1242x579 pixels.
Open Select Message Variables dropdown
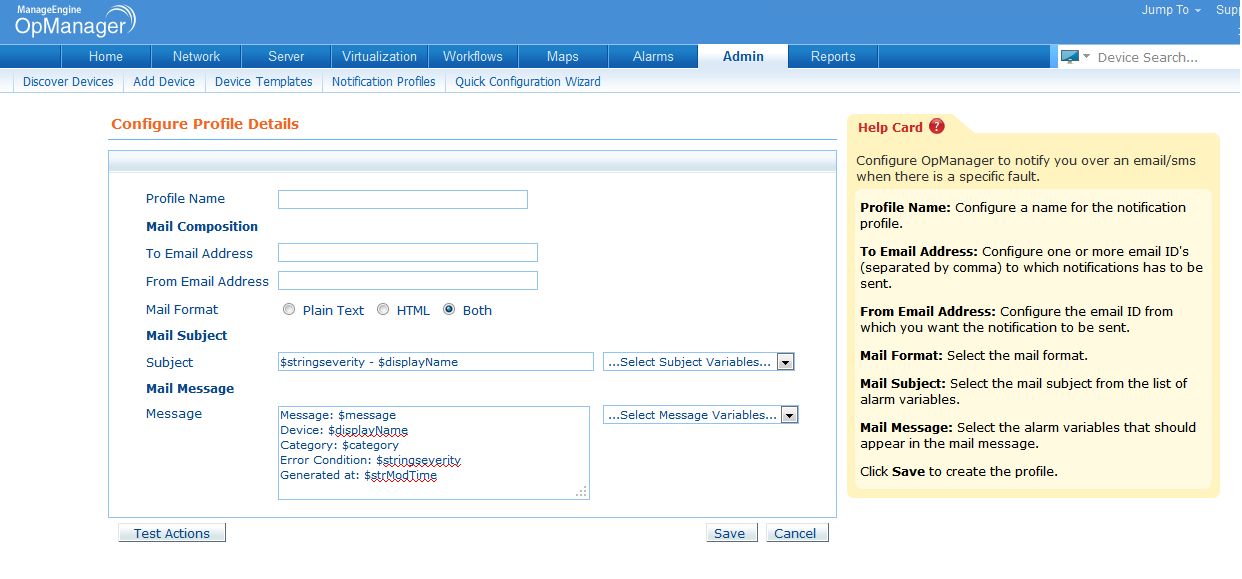tap(701, 414)
